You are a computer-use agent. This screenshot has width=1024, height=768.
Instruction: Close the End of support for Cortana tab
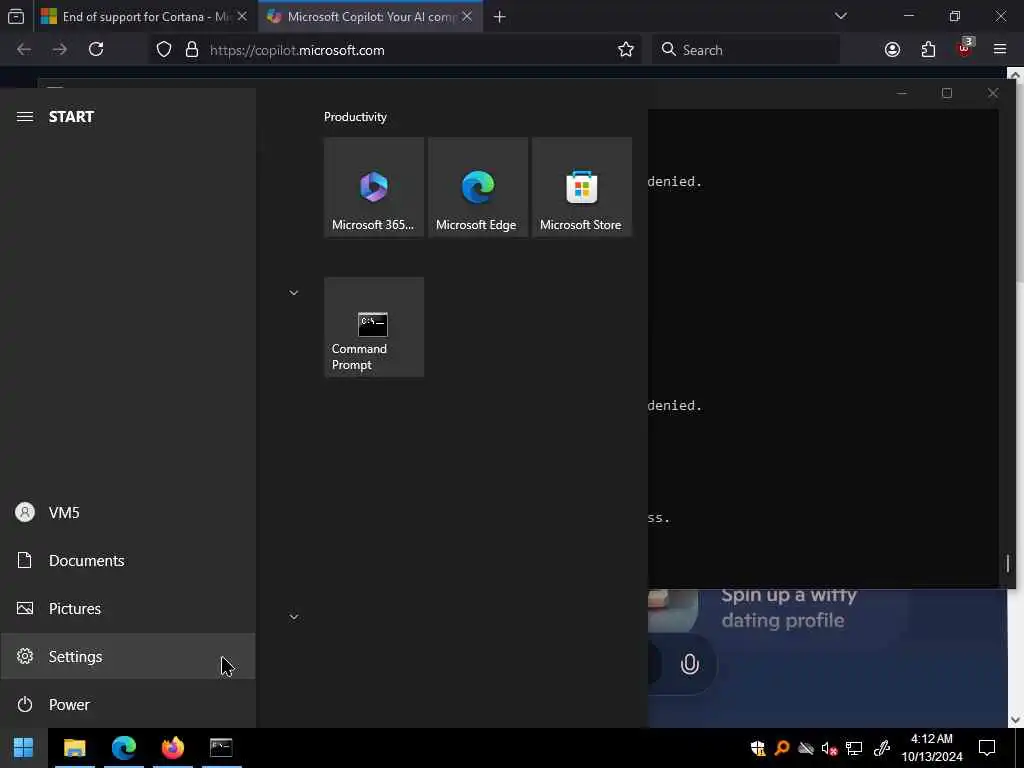[242, 16]
